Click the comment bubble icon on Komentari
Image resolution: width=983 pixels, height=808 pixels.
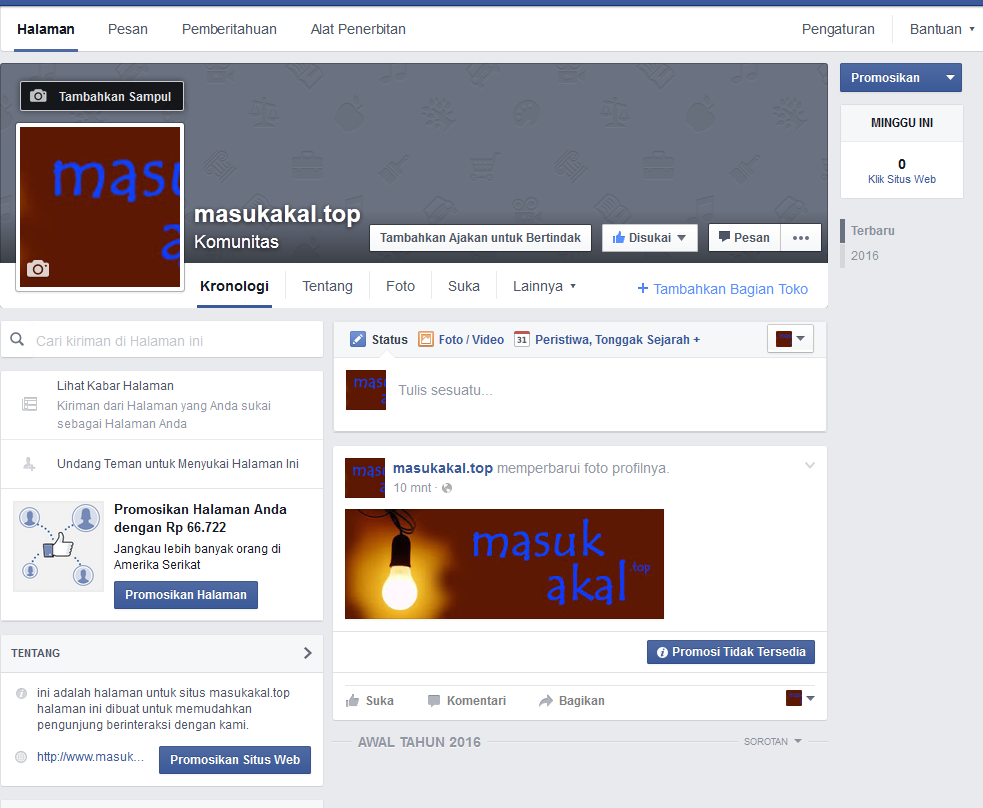[433, 701]
